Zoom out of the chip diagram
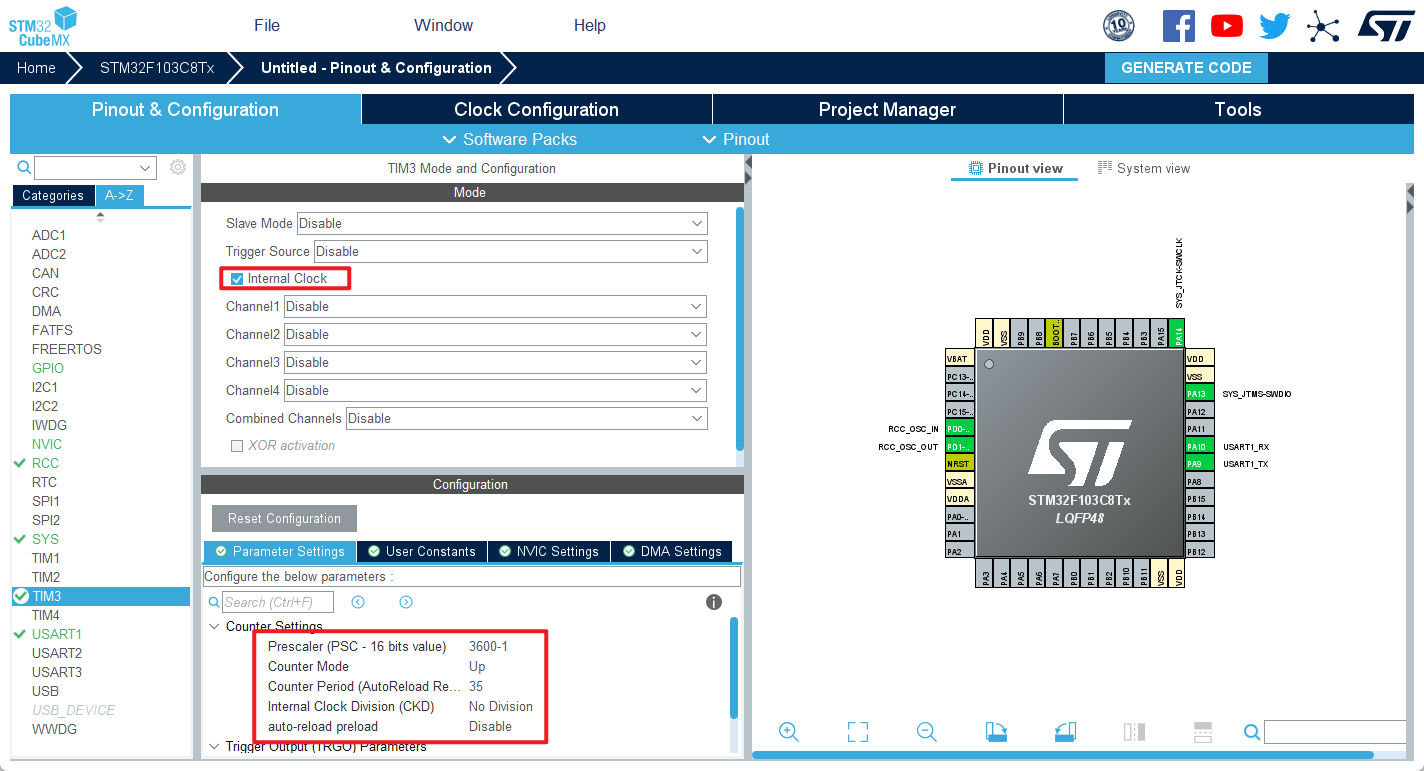Image resolution: width=1424 pixels, height=771 pixels. [926, 731]
